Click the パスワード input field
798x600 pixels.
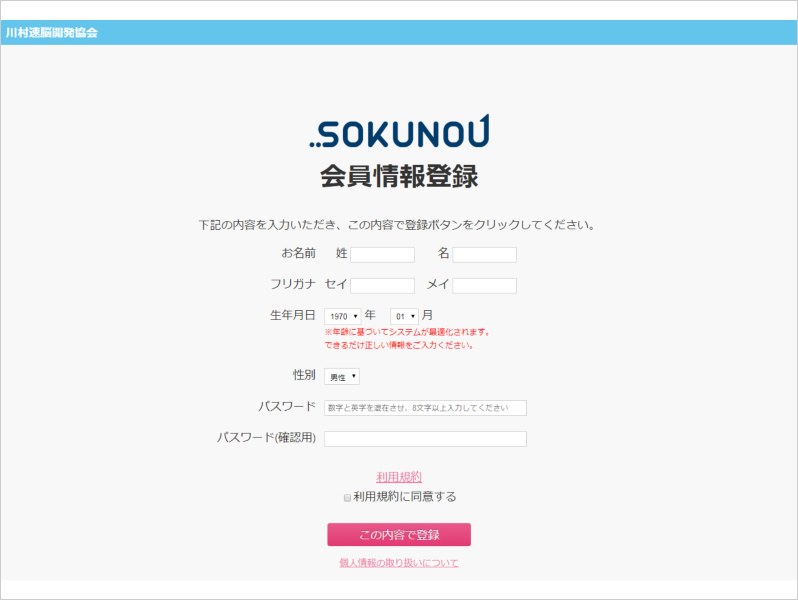click(x=425, y=408)
